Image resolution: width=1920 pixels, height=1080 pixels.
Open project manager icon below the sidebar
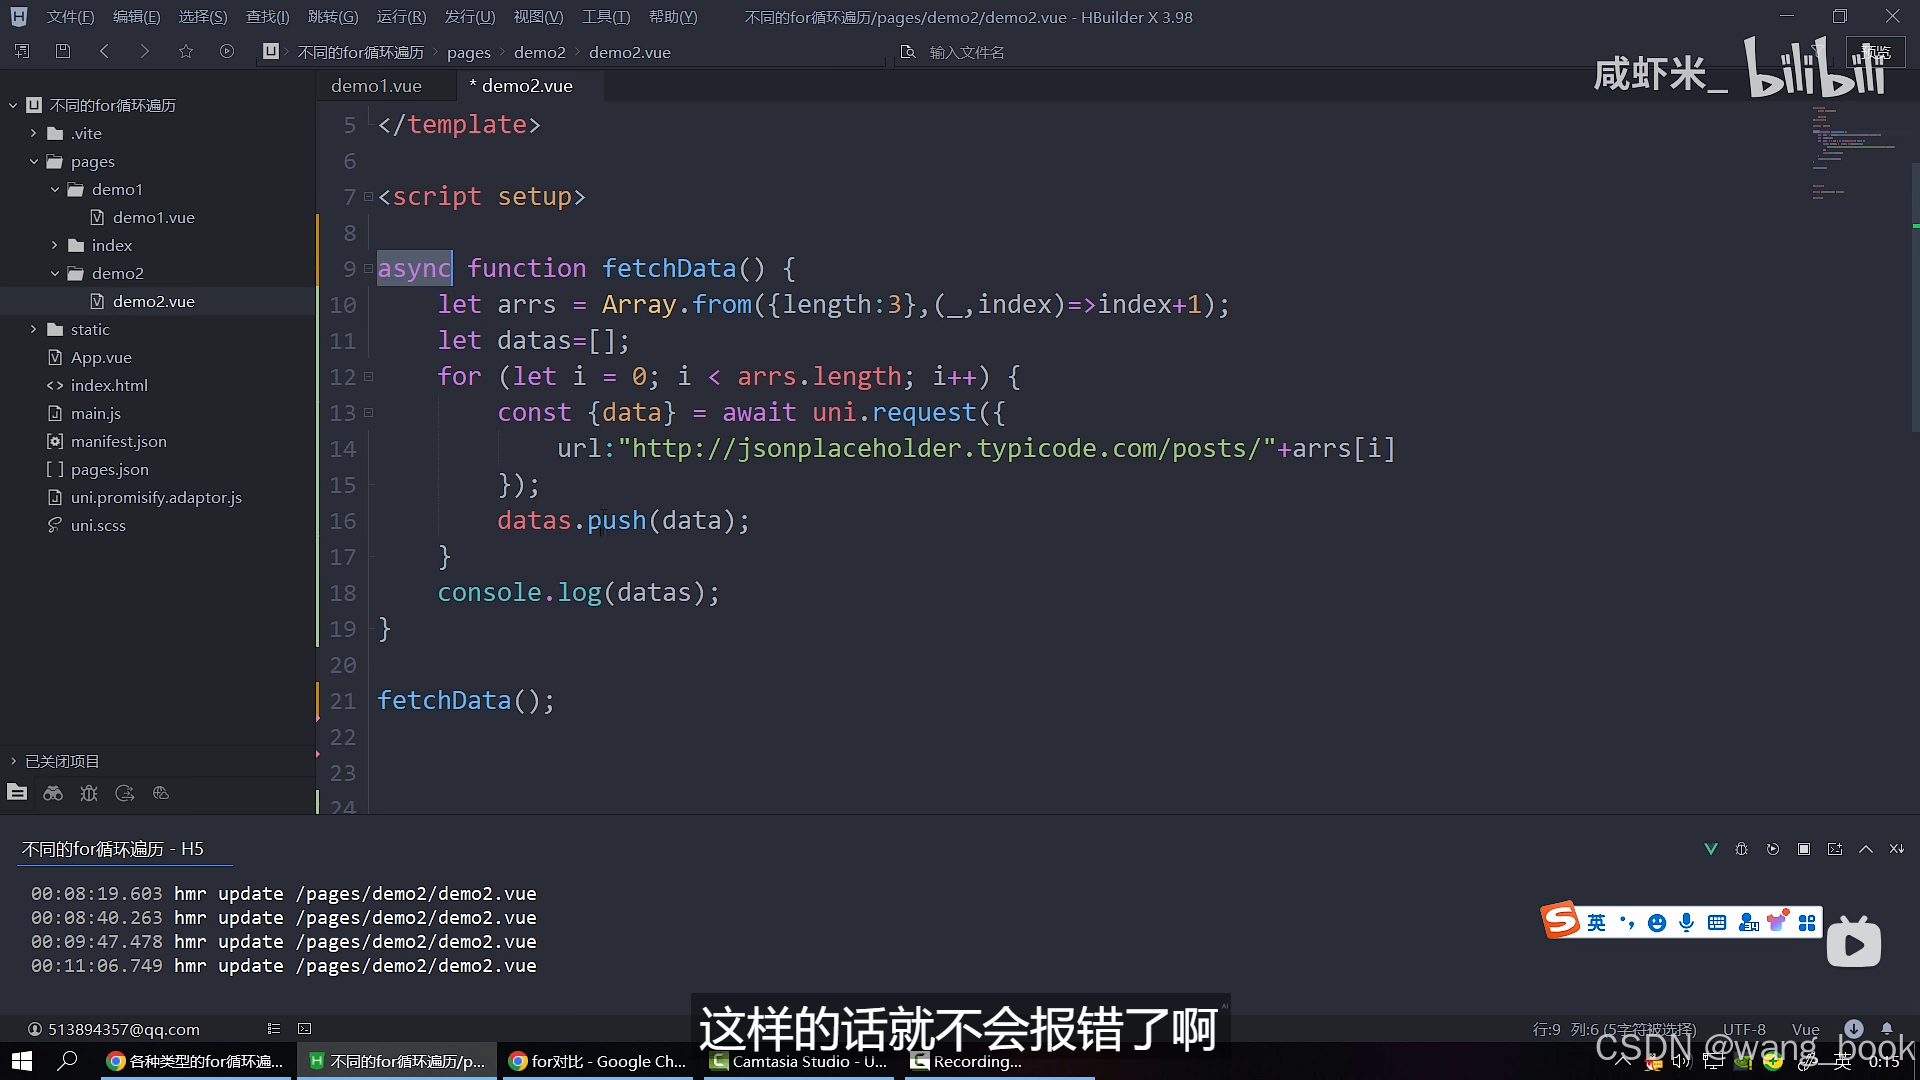[x=17, y=793]
